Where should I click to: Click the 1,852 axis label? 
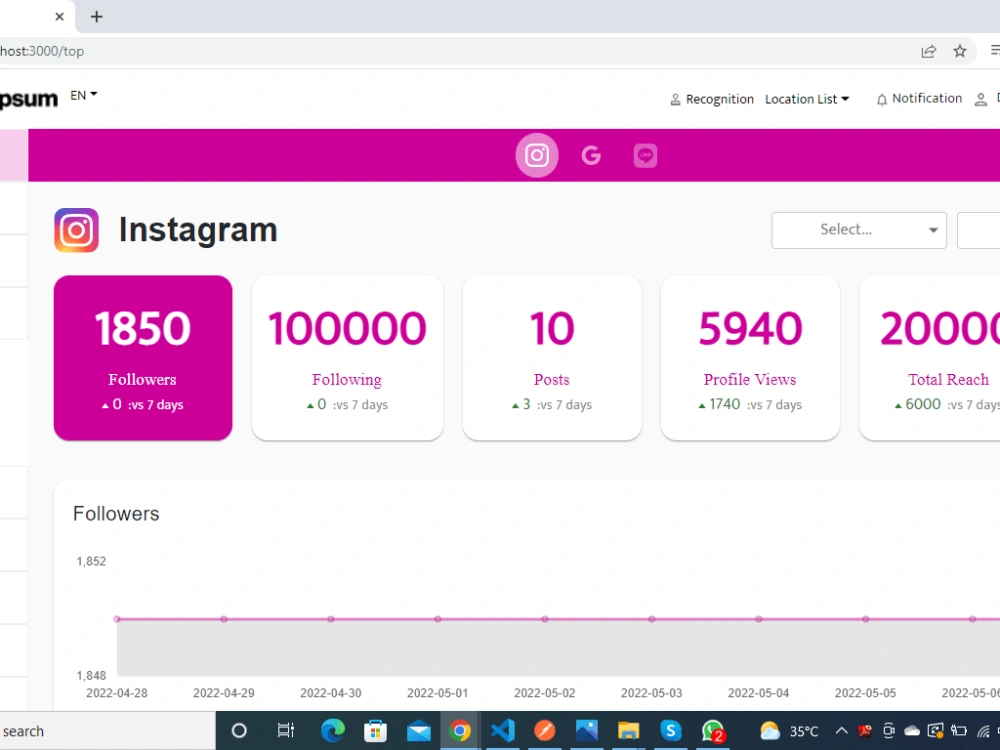(91, 561)
